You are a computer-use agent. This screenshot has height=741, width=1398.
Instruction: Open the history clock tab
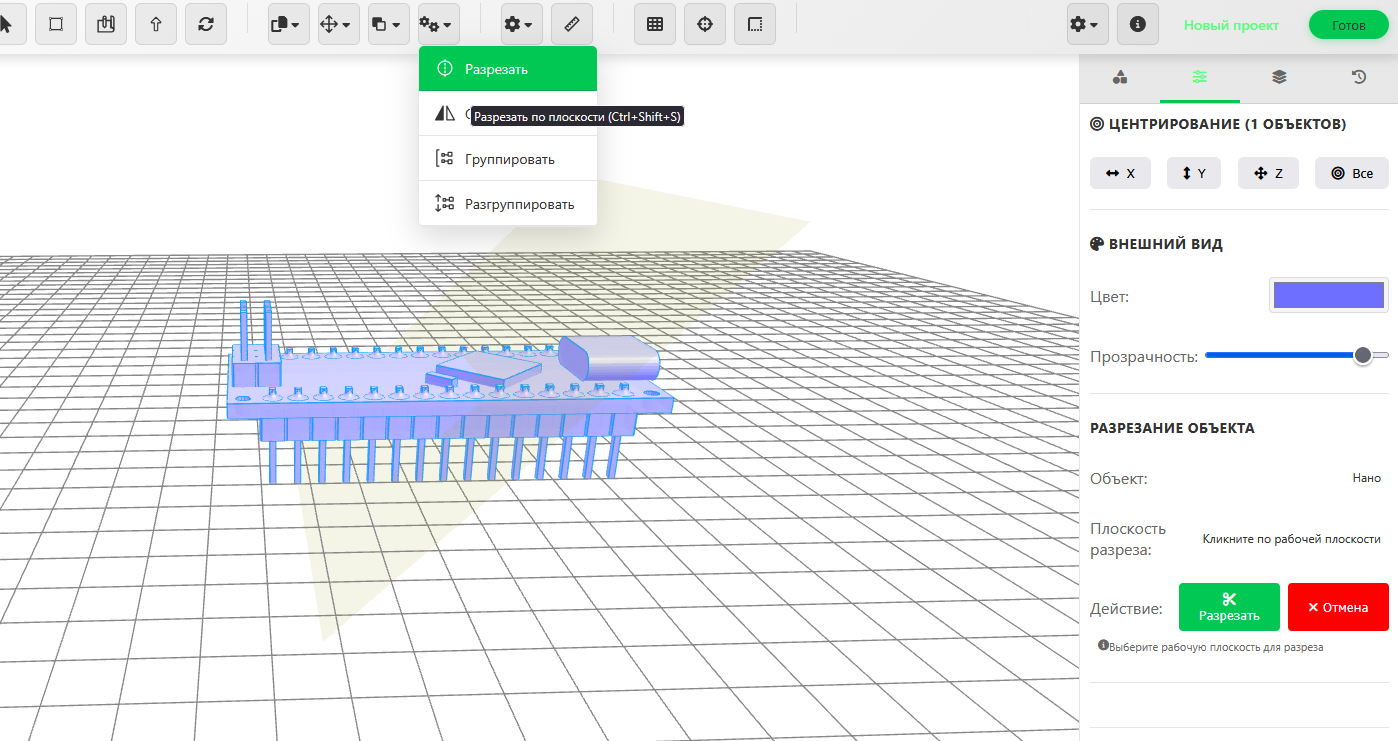pos(1358,78)
